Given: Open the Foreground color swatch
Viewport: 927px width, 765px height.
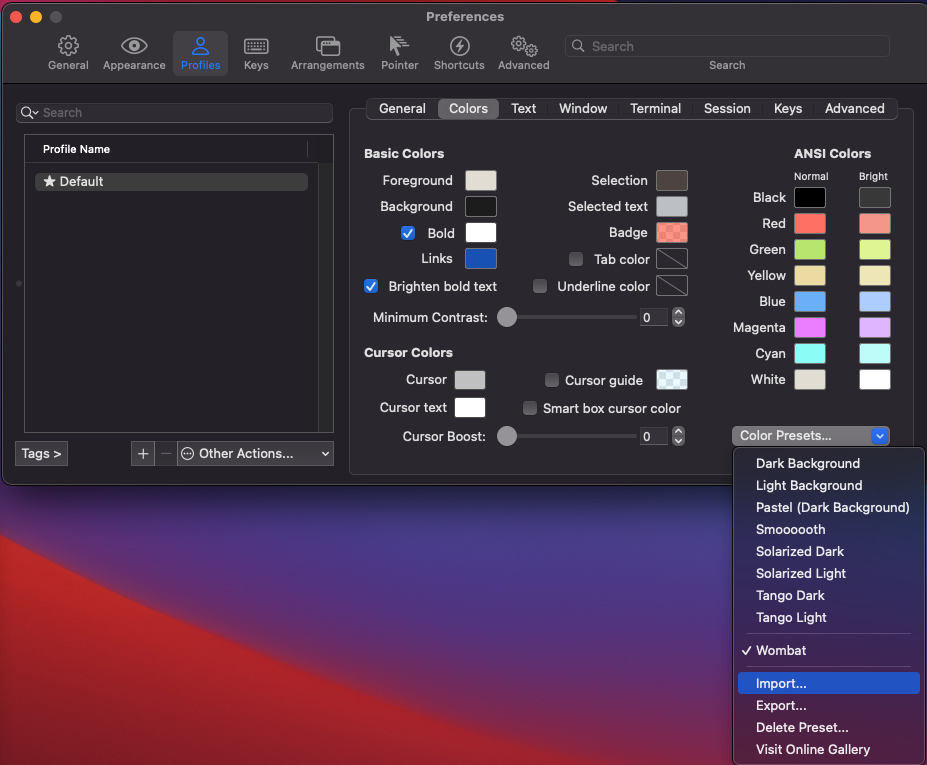Looking at the screenshot, I should (481, 180).
